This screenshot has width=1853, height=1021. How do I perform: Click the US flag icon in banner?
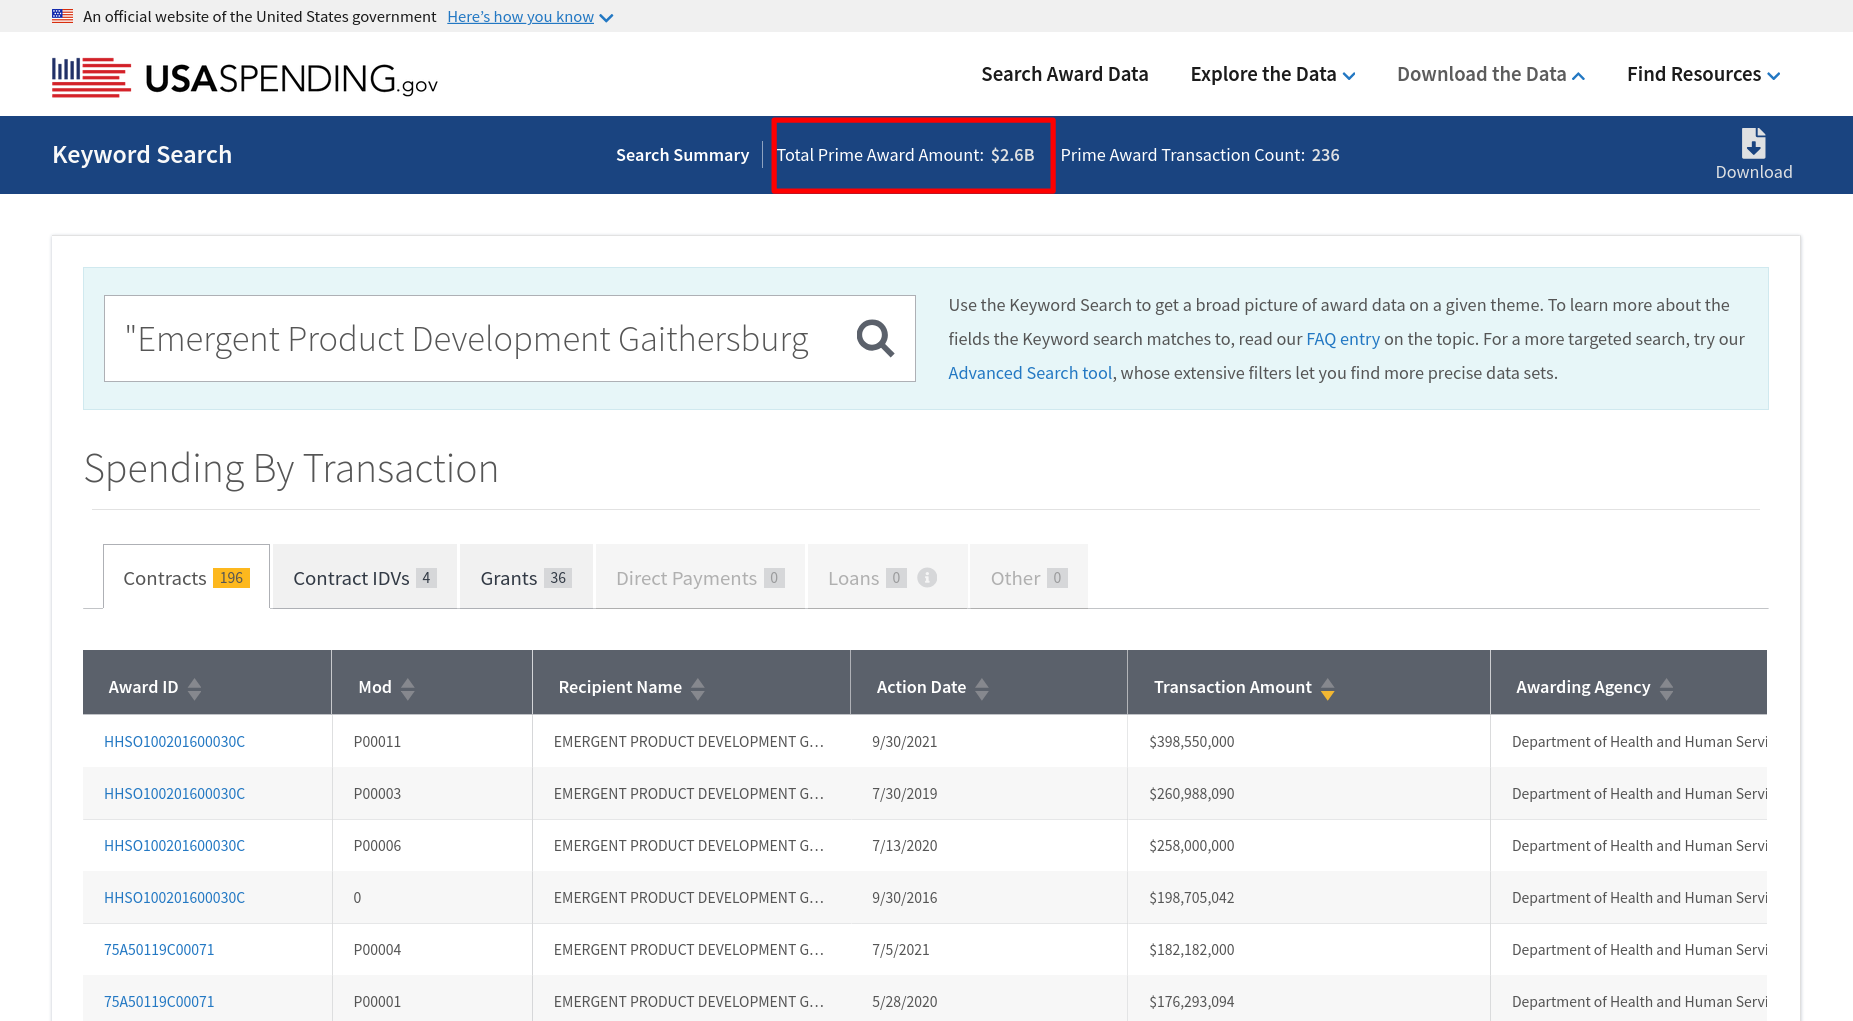coord(62,16)
